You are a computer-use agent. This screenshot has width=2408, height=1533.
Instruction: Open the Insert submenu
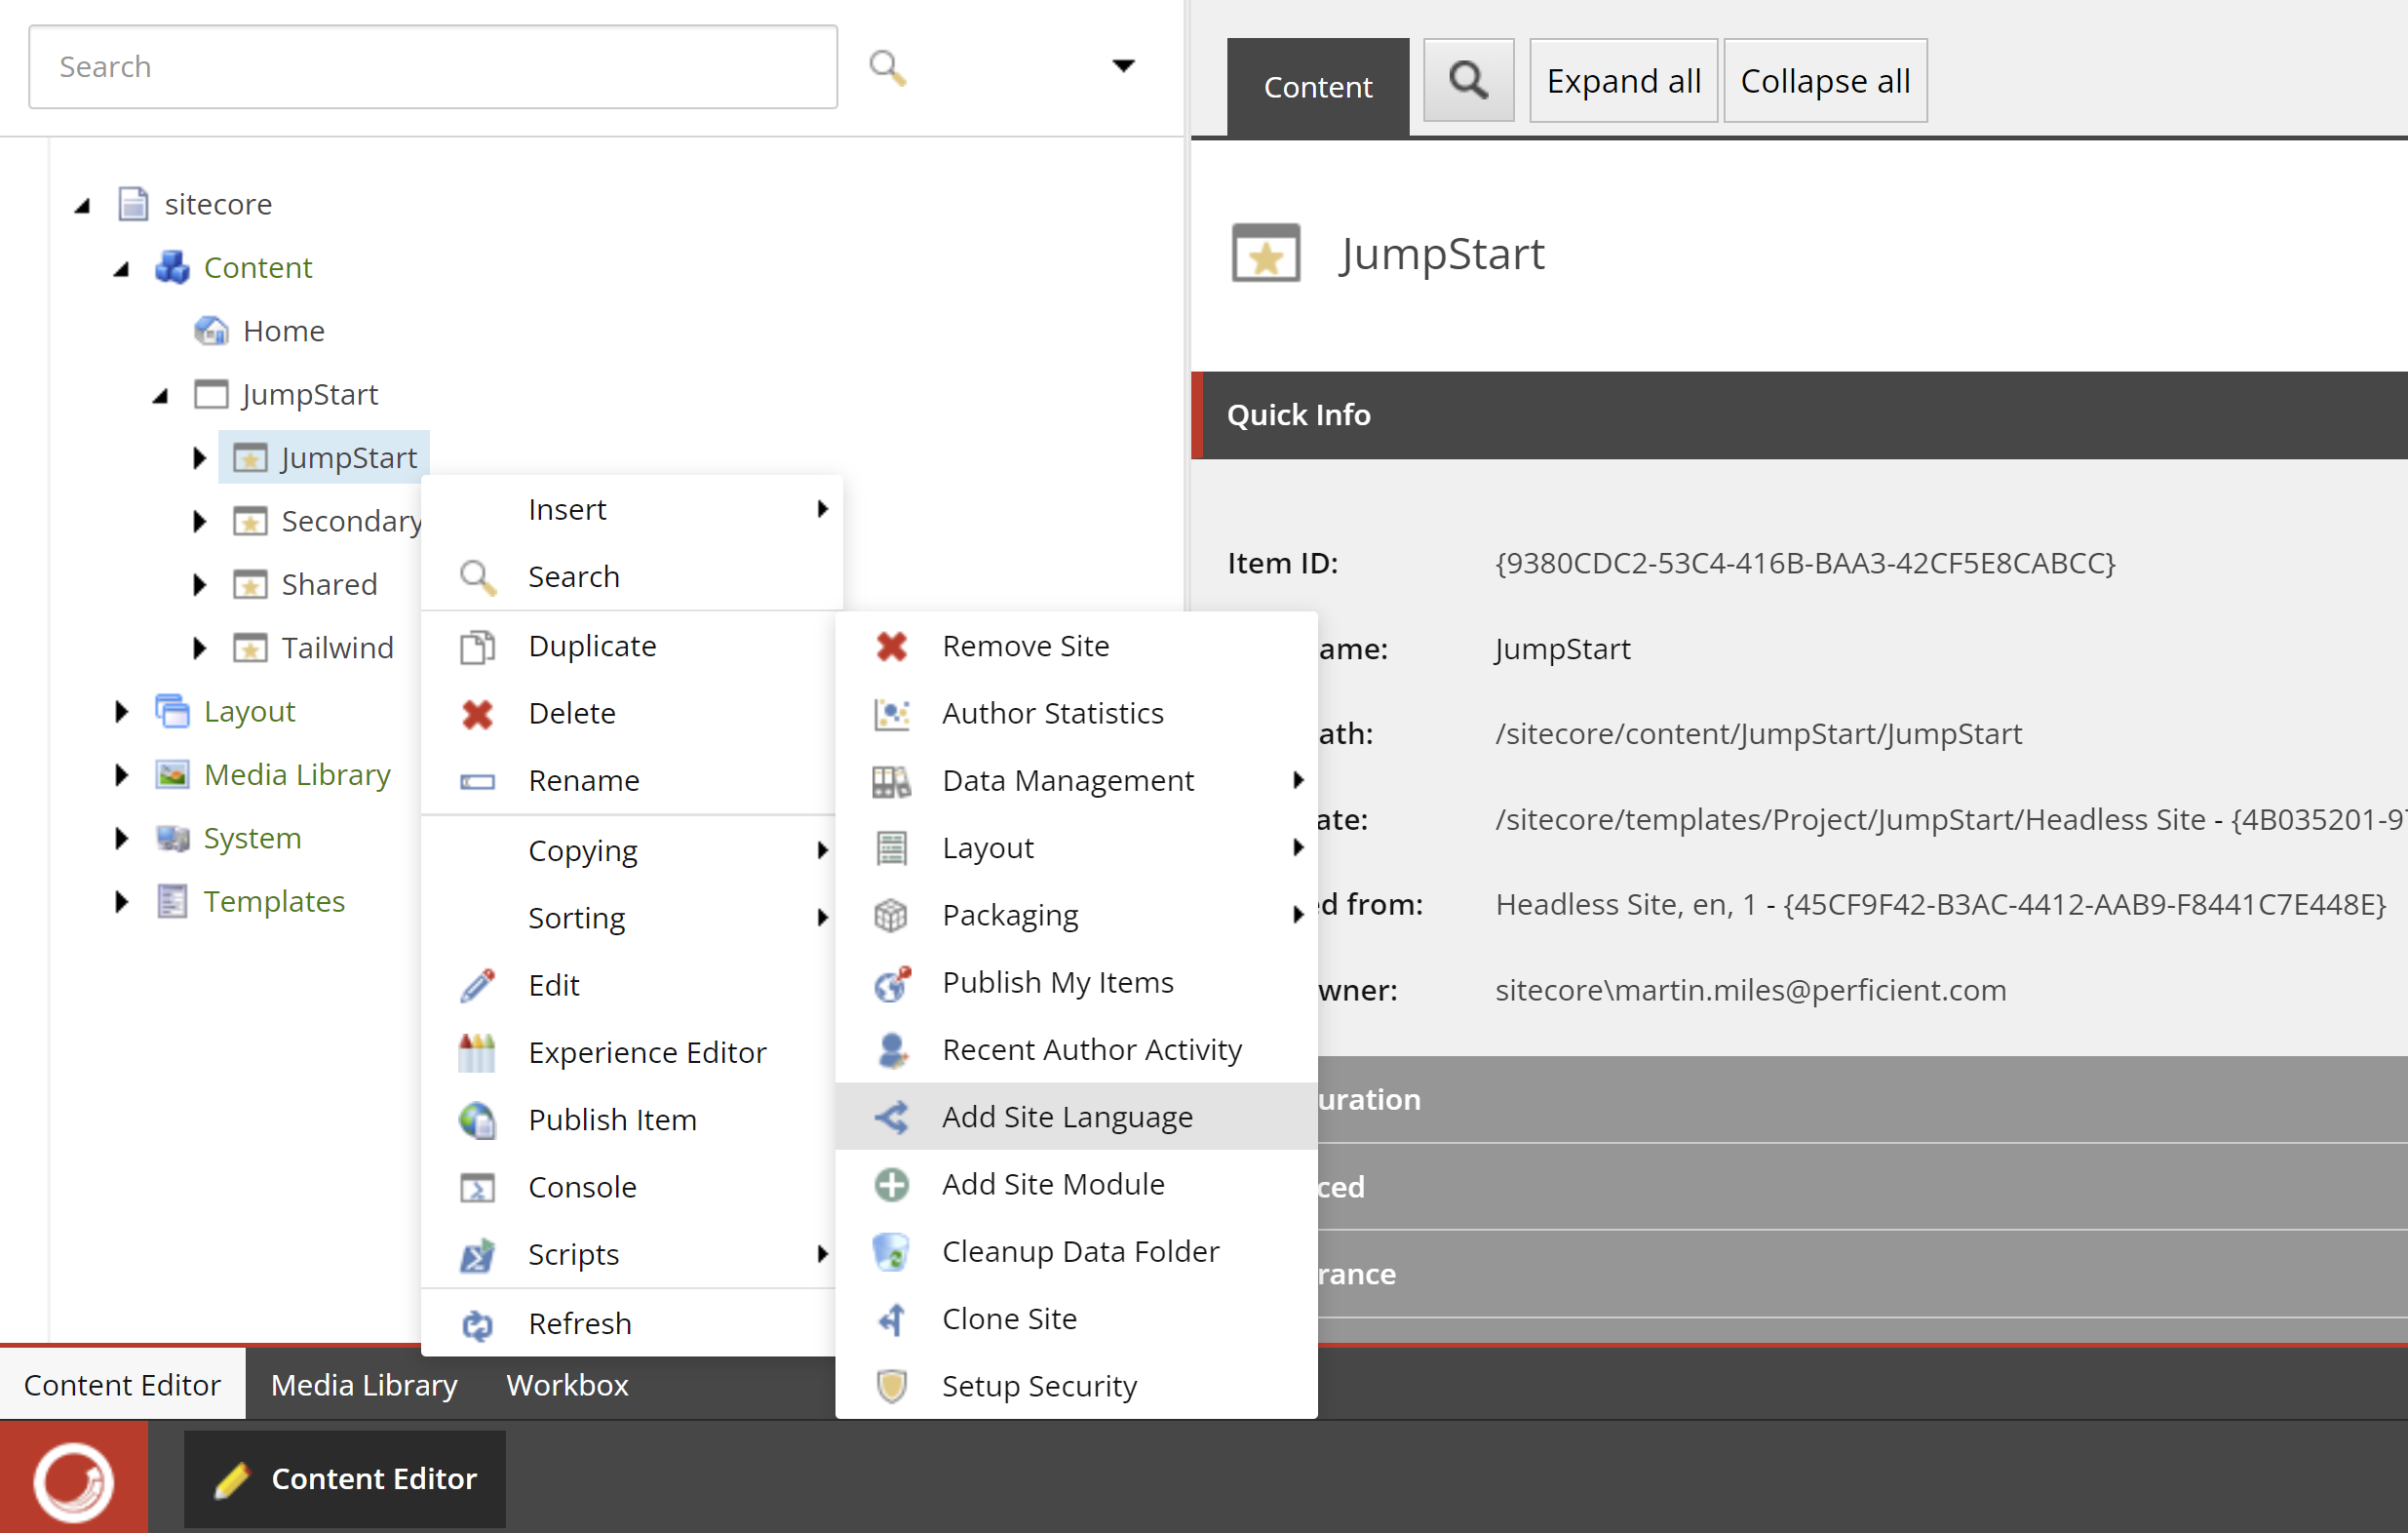[632, 509]
